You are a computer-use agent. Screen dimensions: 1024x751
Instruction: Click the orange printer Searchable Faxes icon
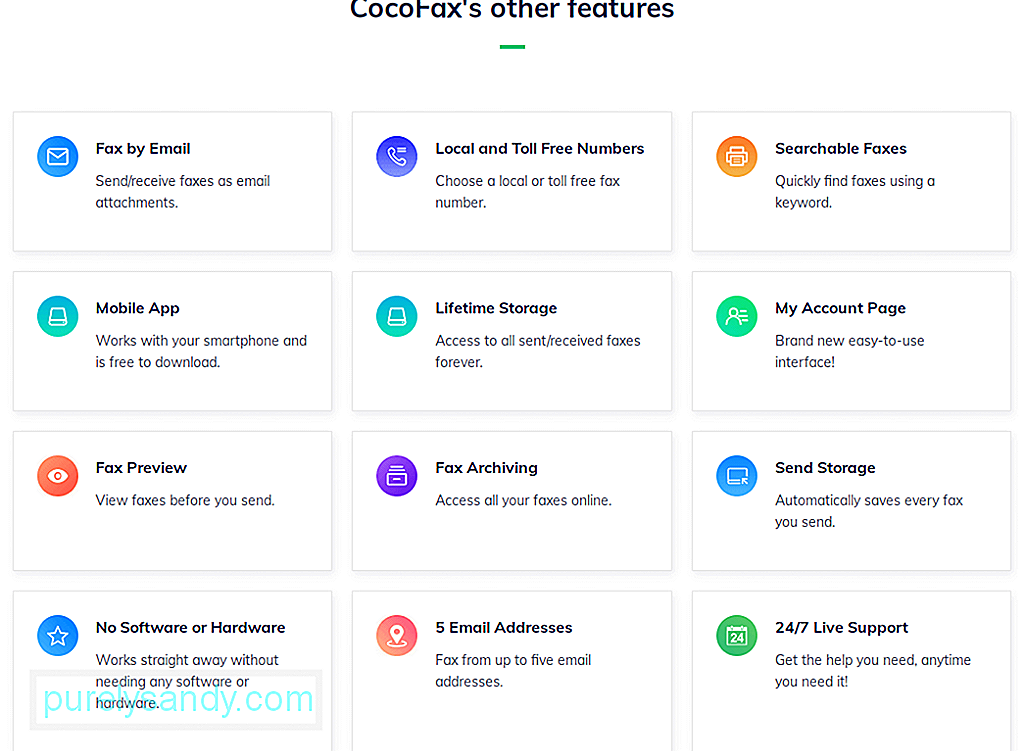pos(737,157)
